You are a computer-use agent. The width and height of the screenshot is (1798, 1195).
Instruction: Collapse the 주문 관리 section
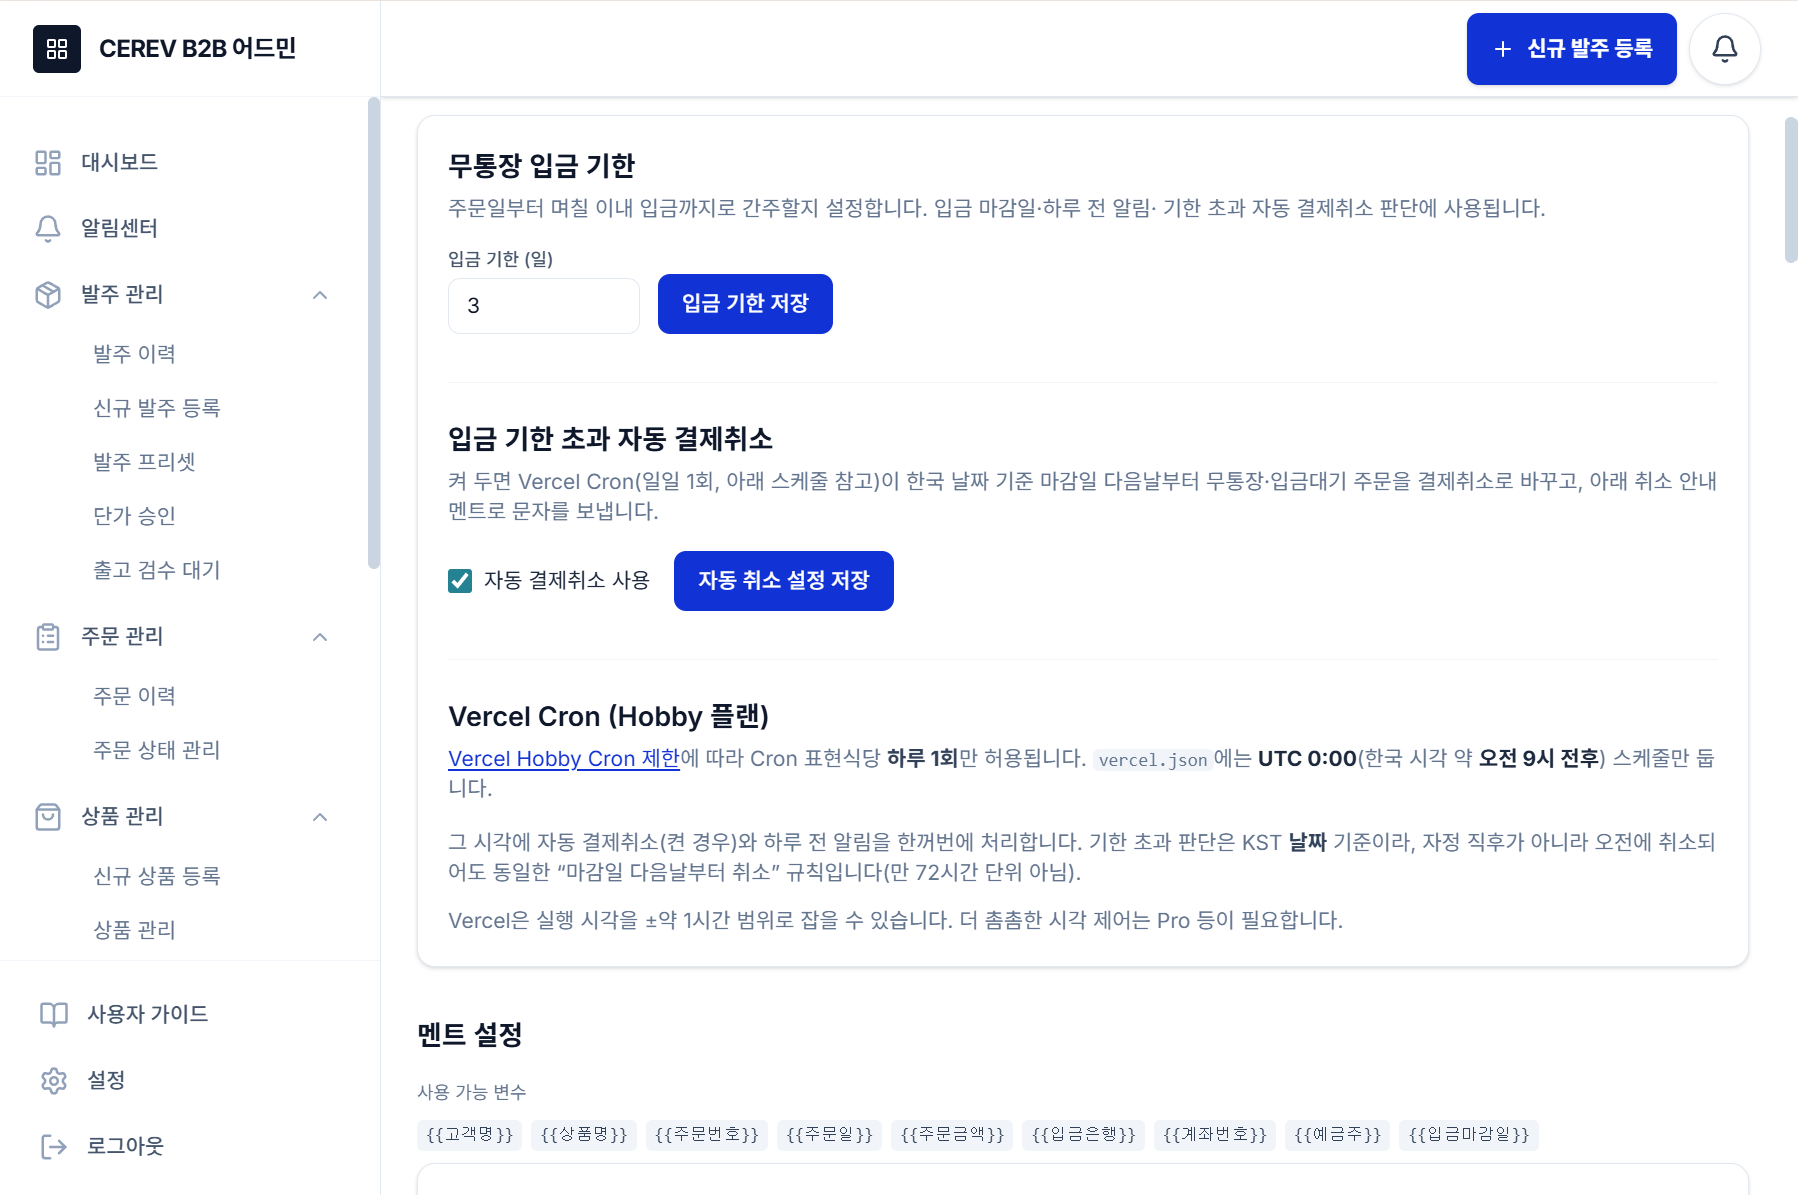click(320, 636)
